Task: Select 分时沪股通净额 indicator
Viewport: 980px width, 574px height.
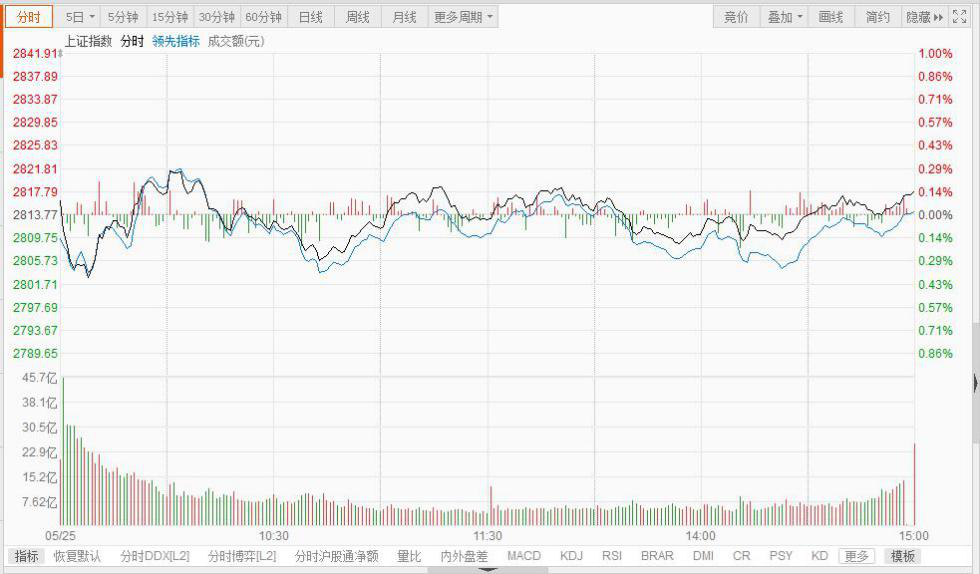Action: [x=336, y=556]
